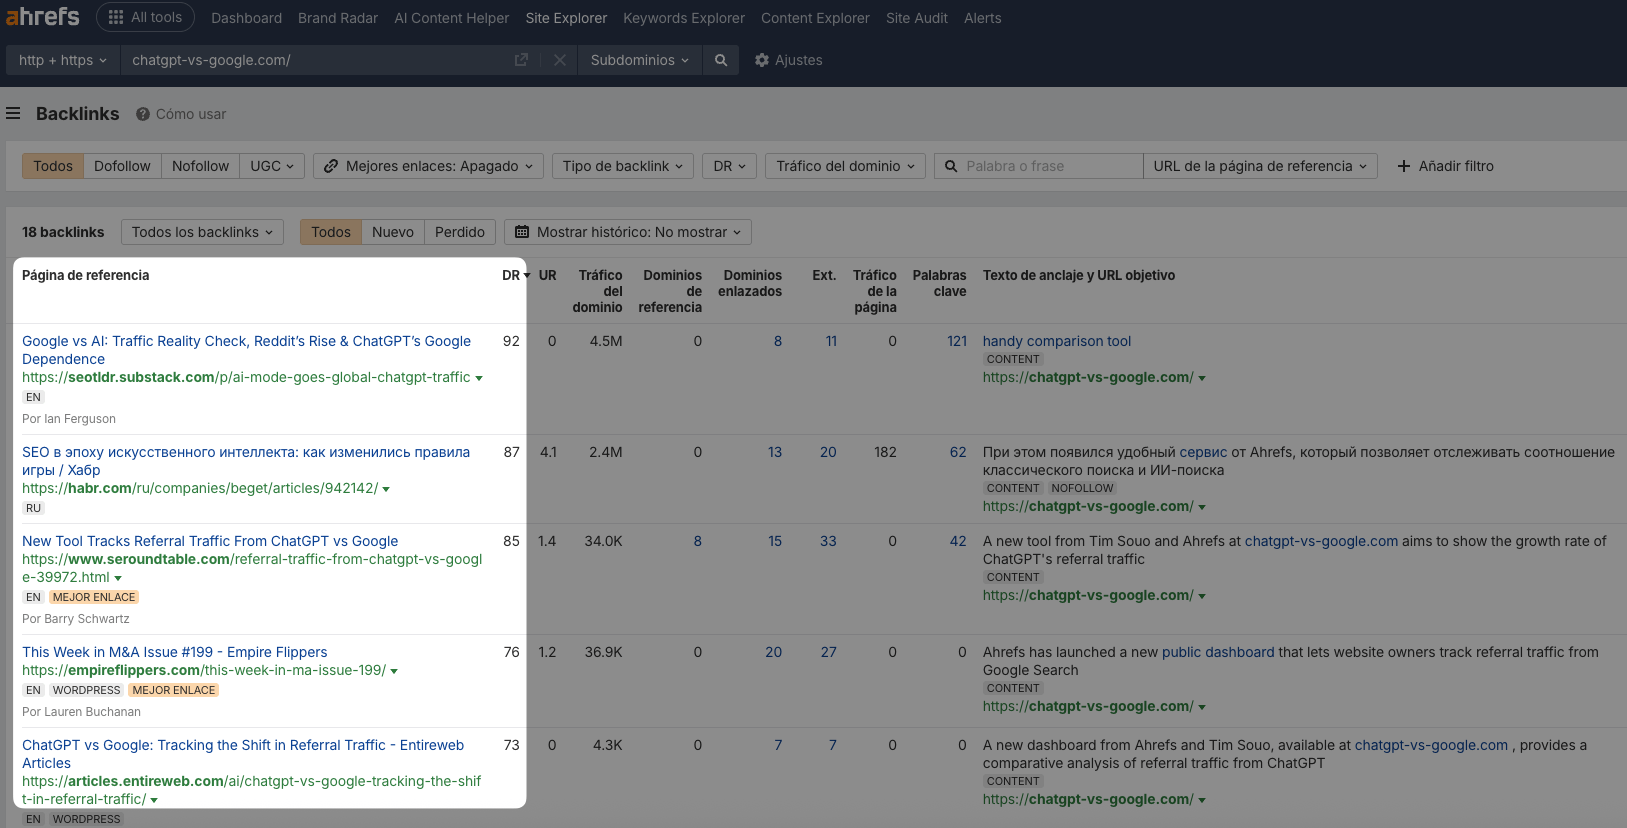The height and width of the screenshot is (828, 1627).
Task: Sort by DR column arrow
Action: coord(527,275)
